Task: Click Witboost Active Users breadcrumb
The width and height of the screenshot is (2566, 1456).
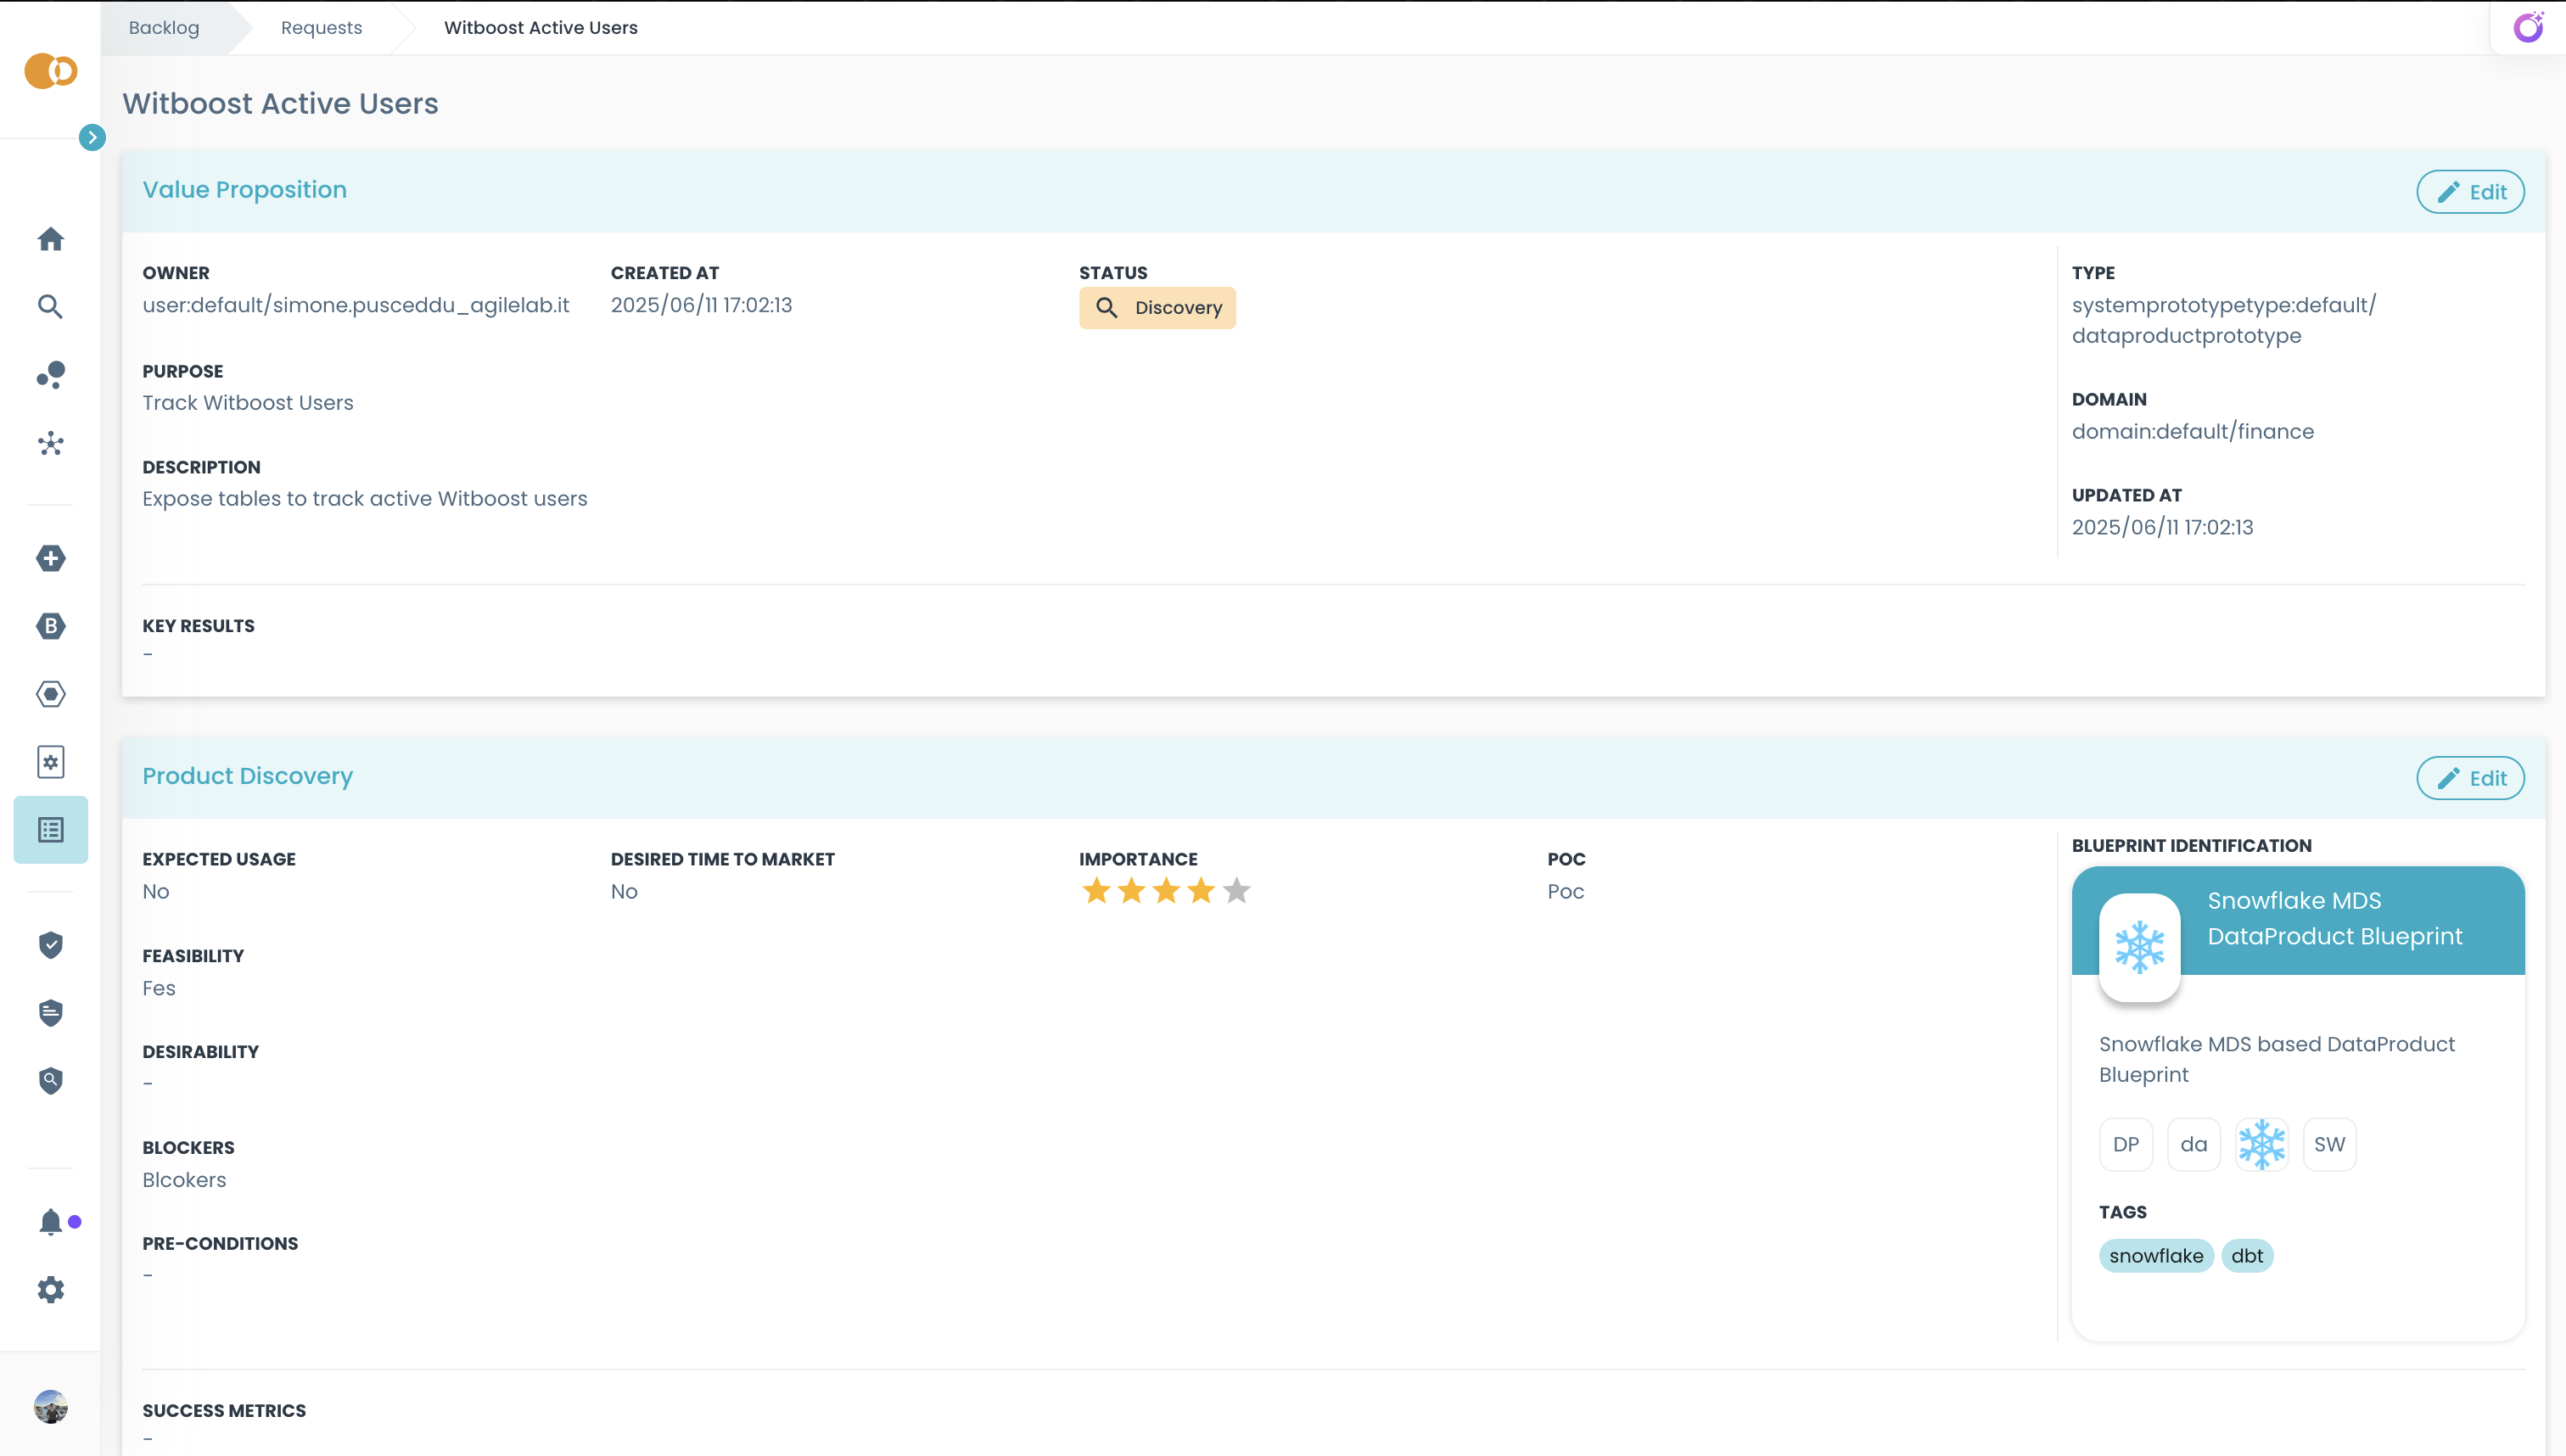Action: [x=541, y=28]
